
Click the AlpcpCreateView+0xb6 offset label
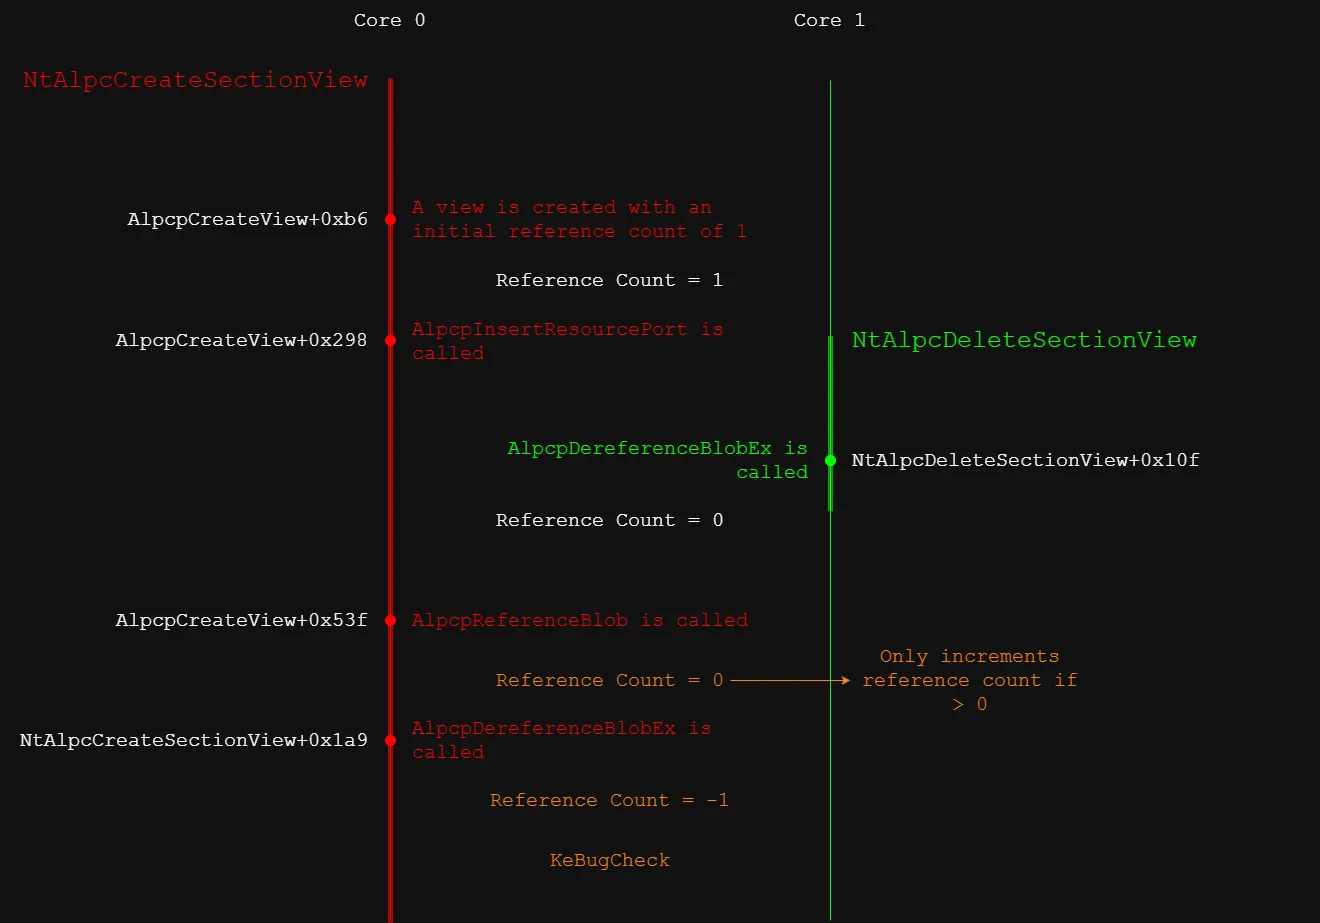pyautogui.click(x=247, y=219)
